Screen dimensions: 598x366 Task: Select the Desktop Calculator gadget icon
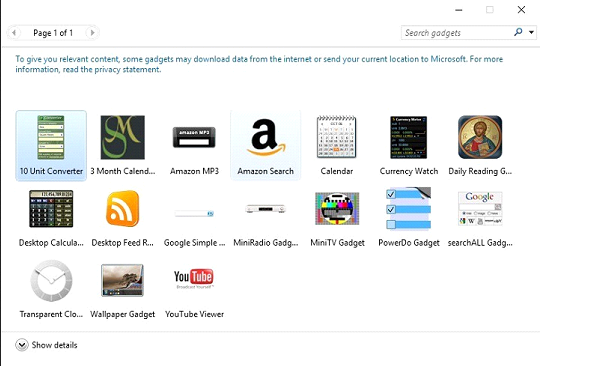(51, 209)
